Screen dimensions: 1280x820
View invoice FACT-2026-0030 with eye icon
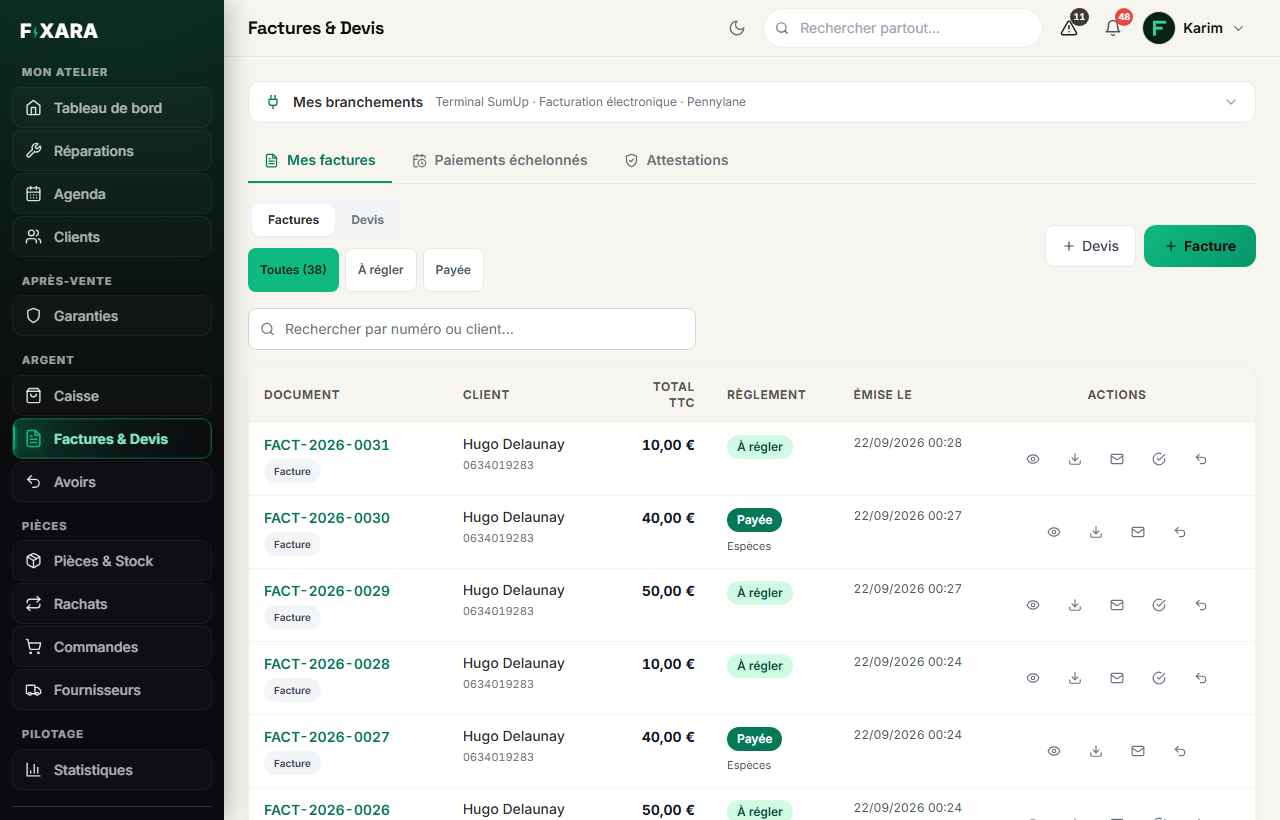[1054, 532]
